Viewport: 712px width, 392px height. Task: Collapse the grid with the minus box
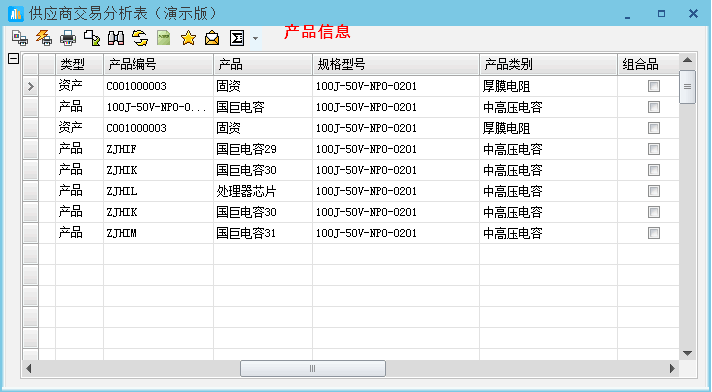click(14, 59)
